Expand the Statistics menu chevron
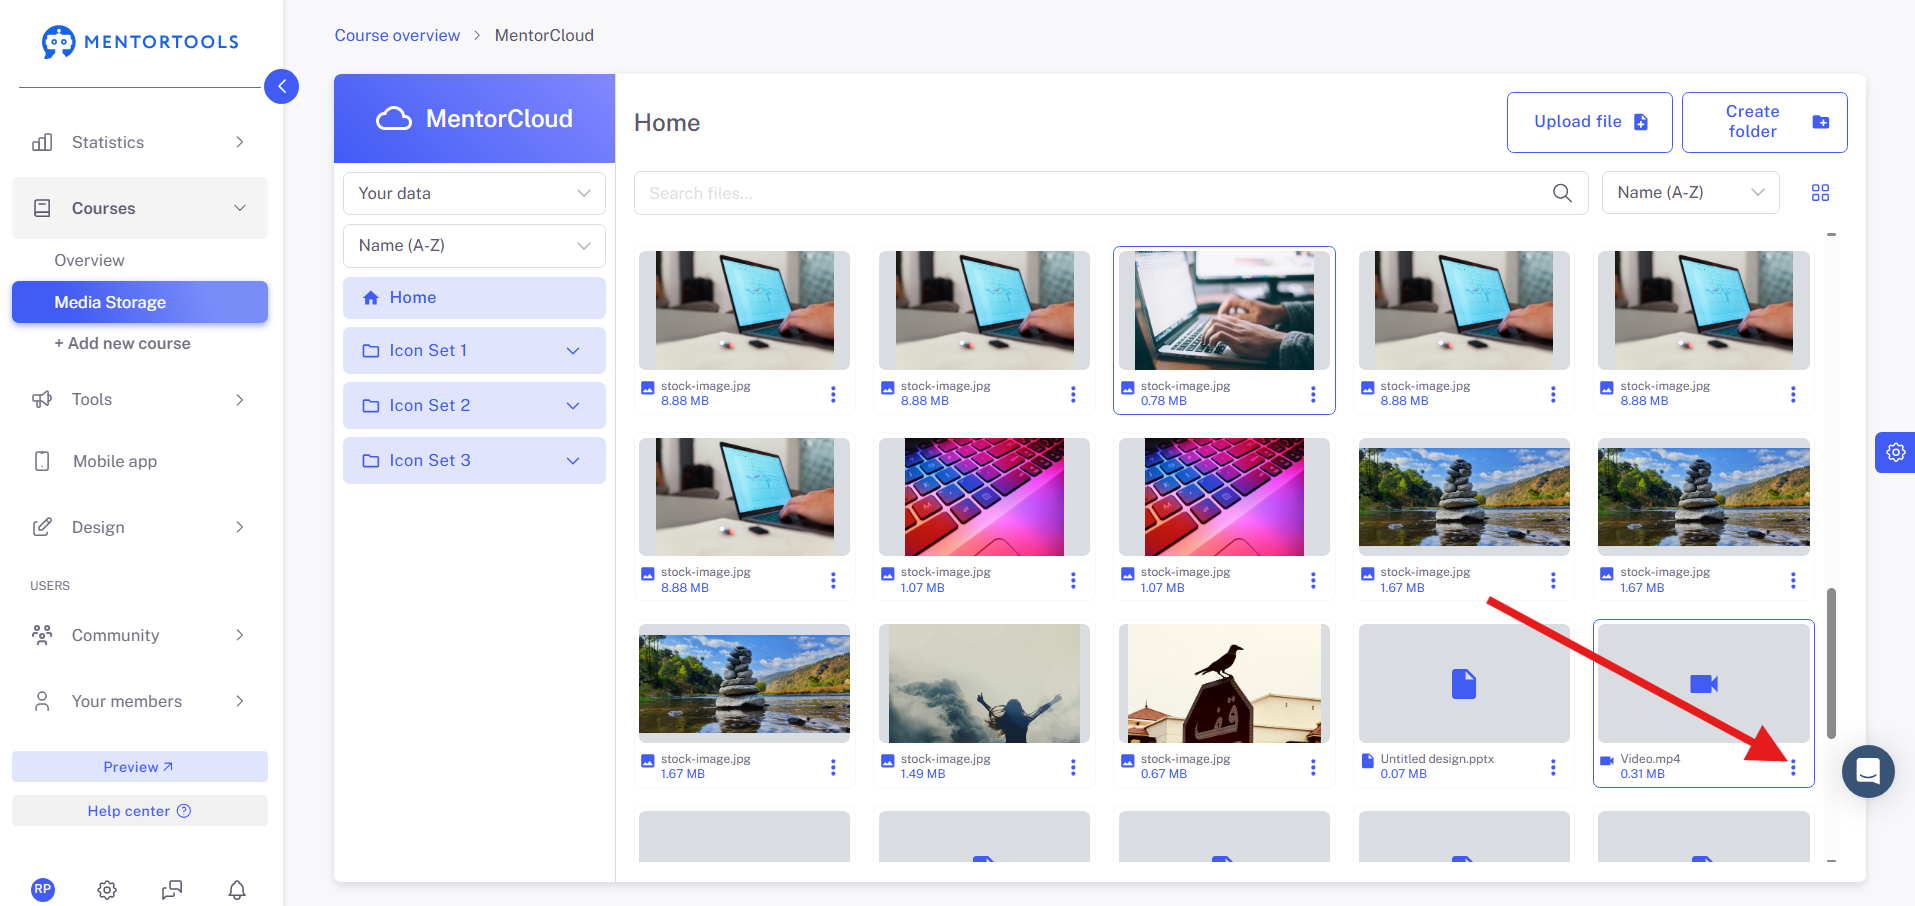The width and height of the screenshot is (1915, 906). click(x=240, y=142)
